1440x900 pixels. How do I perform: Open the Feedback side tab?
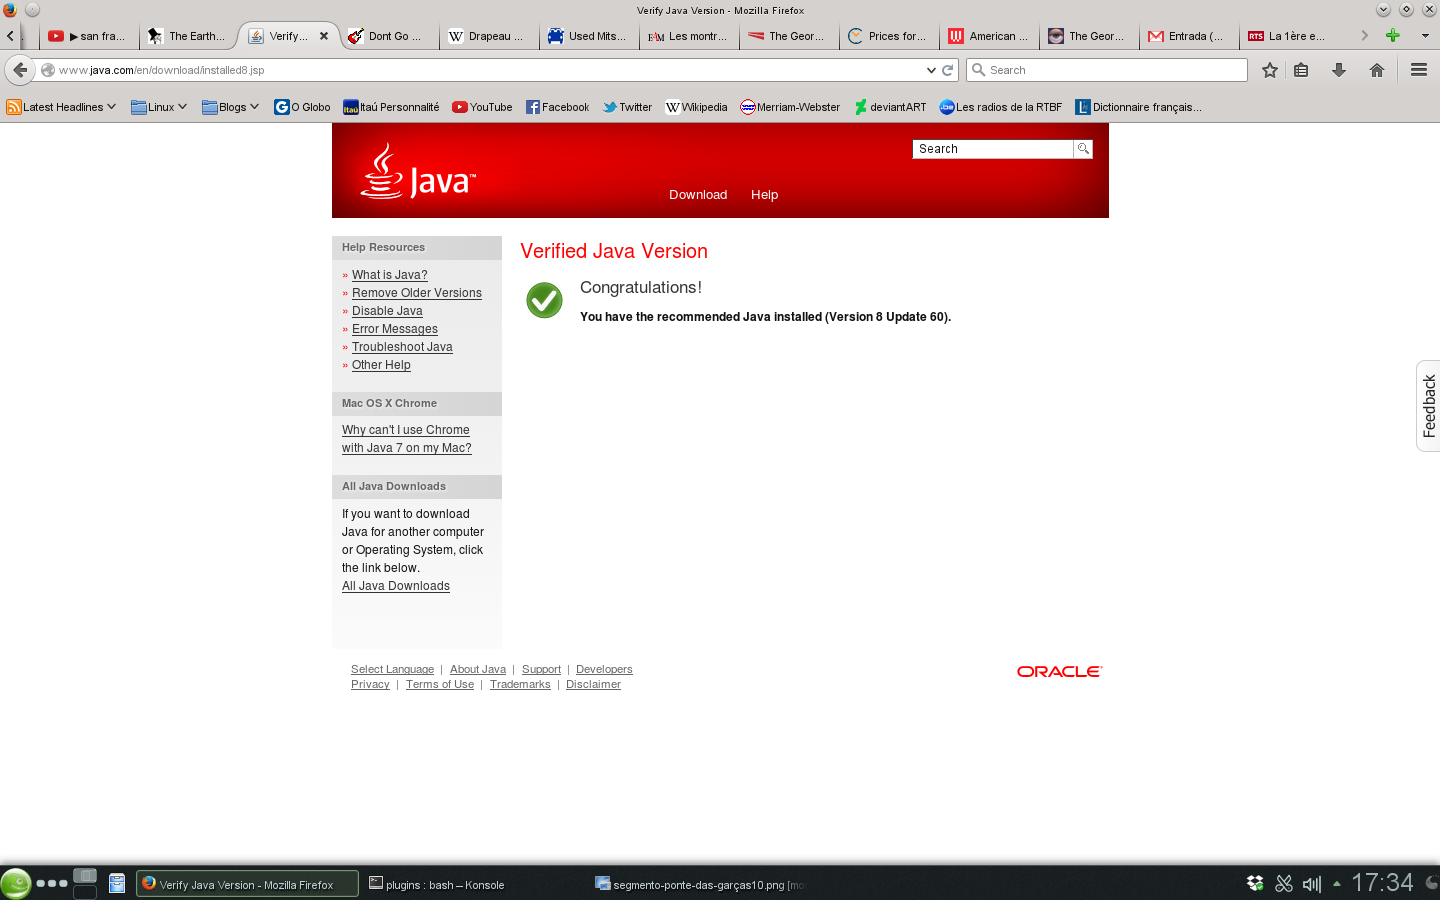click(1428, 405)
